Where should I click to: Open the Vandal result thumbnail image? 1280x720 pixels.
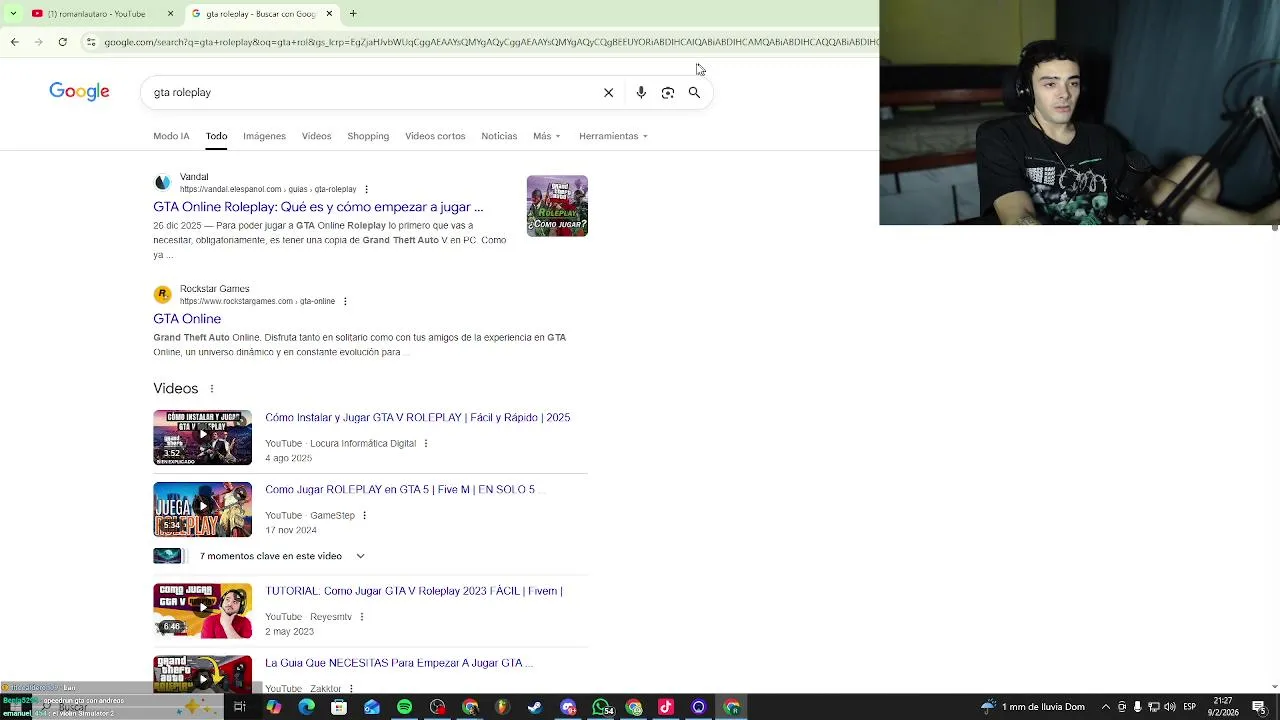[557, 206]
